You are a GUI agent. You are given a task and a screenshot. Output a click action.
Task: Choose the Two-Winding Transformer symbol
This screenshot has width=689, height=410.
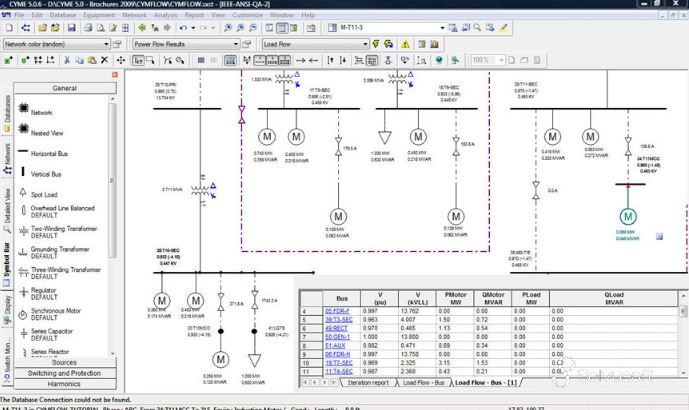click(58, 232)
